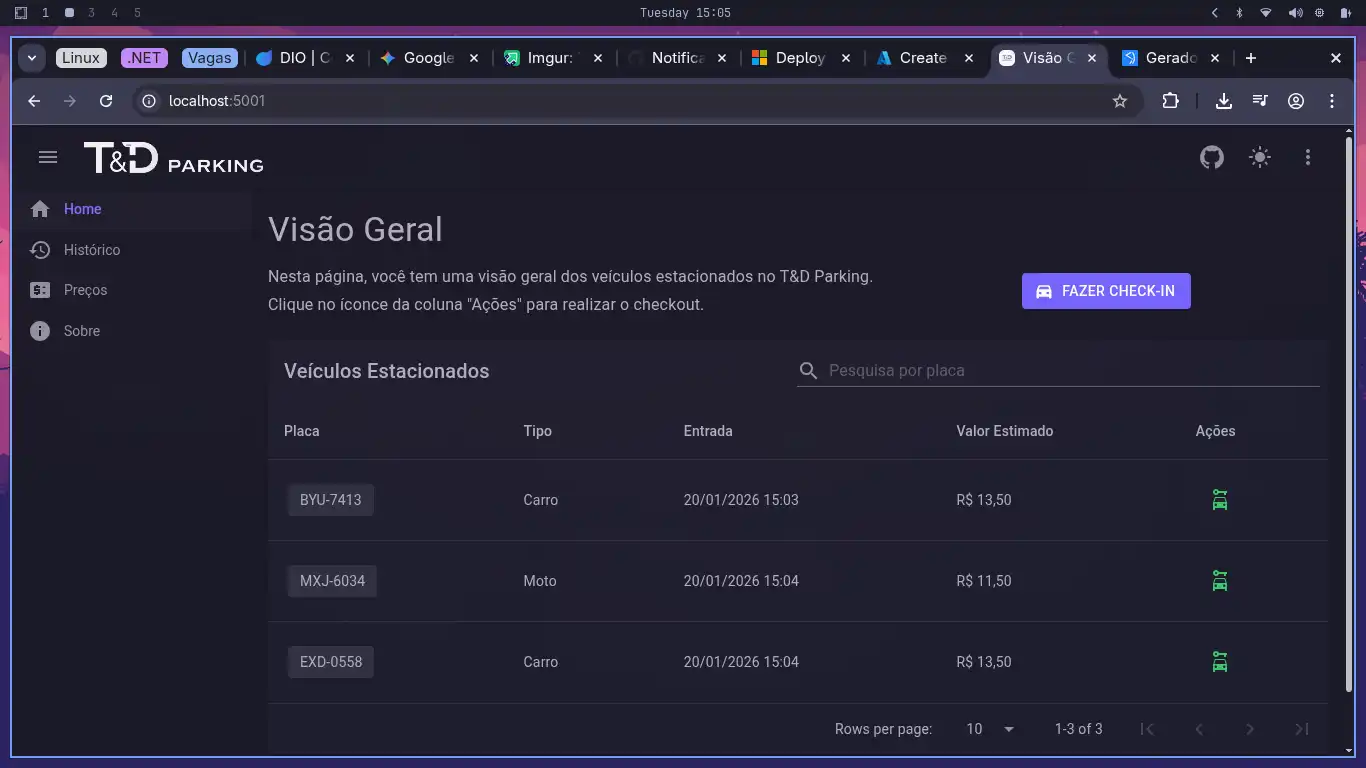This screenshot has width=1366, height=768.
Task: Expand the Rows per page dropdown
Action: tap(990, 729)
